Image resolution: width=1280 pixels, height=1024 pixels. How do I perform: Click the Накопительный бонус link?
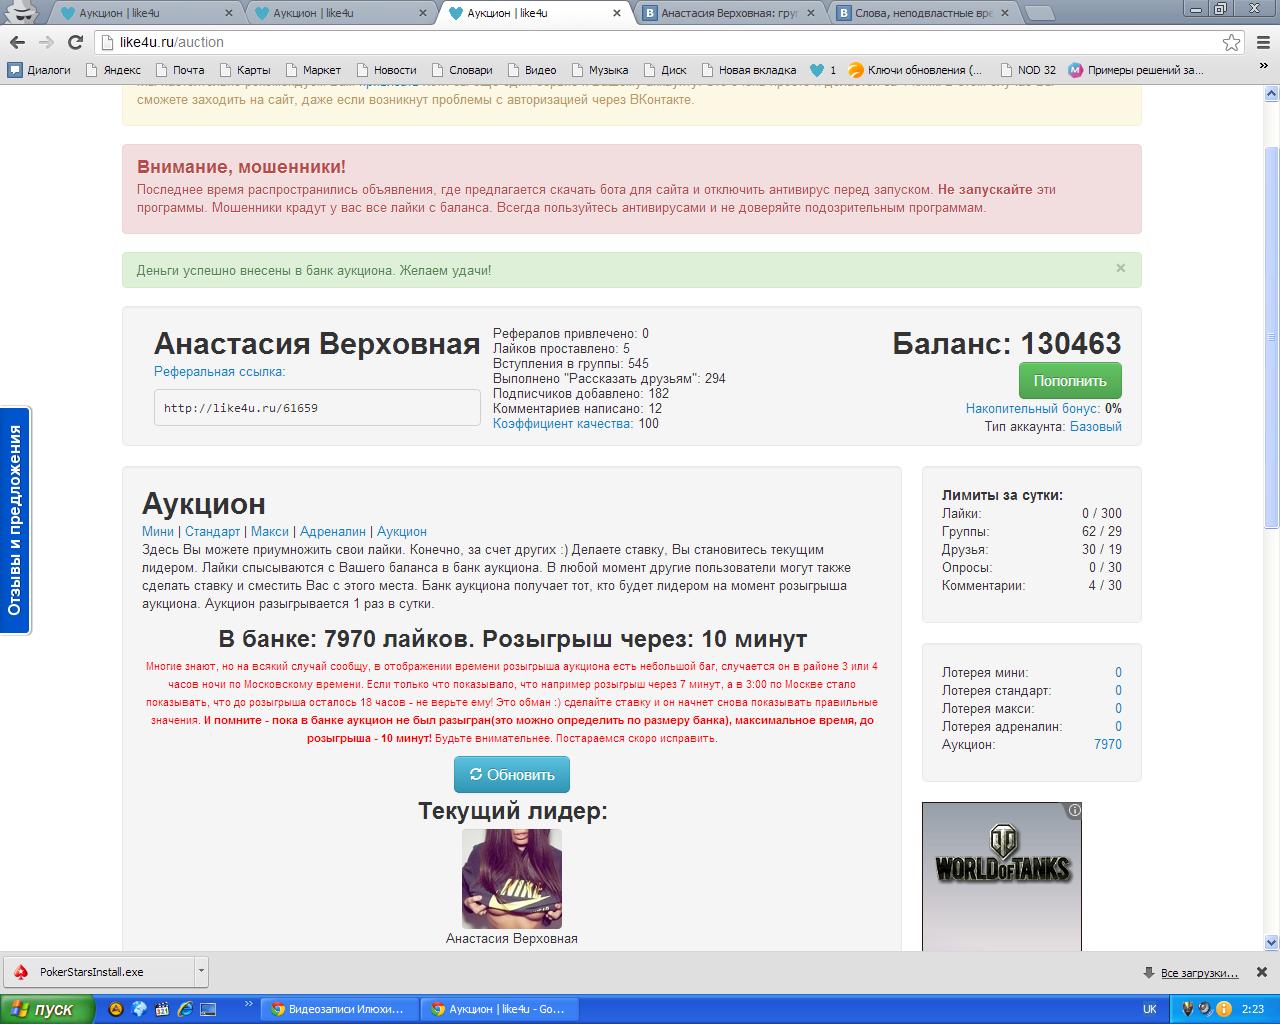pyautogui.click(x=1033, y=408)
